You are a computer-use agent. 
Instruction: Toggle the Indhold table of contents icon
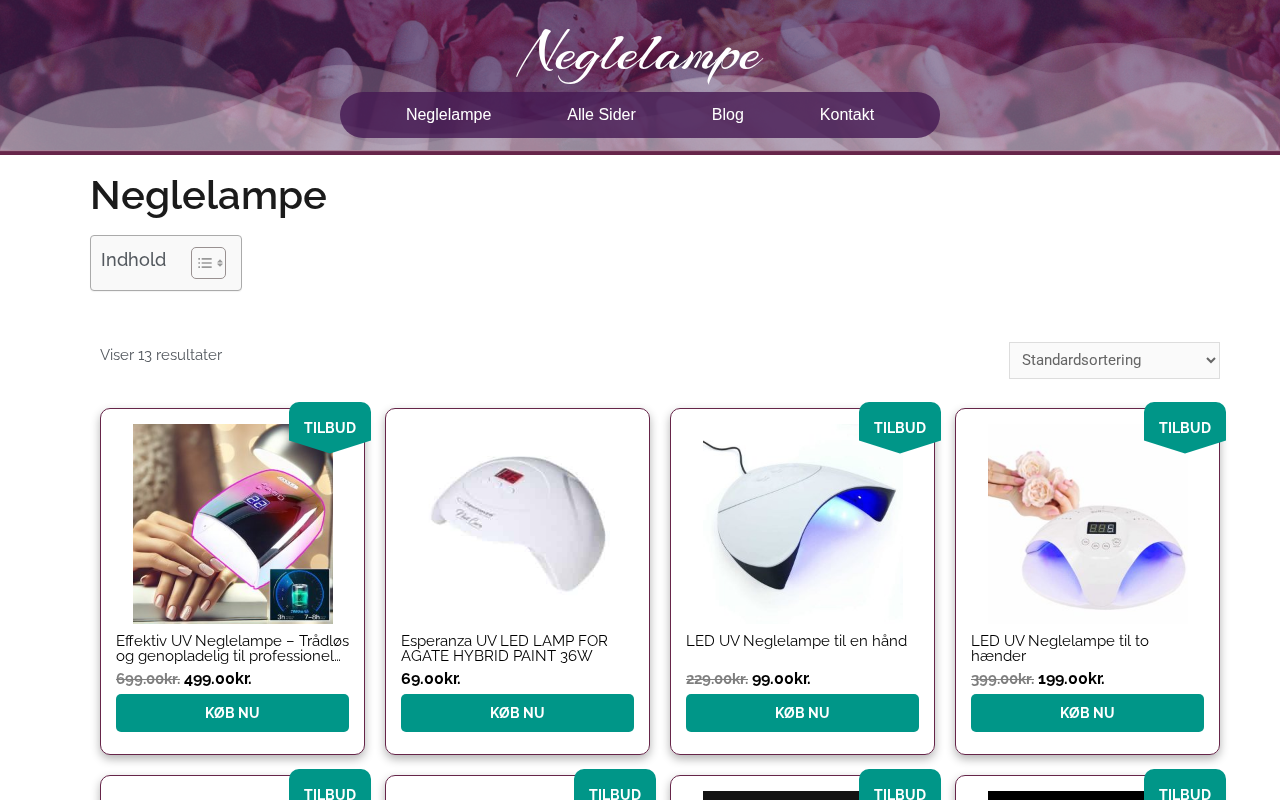pyautogui.click(x=208, y=263)
